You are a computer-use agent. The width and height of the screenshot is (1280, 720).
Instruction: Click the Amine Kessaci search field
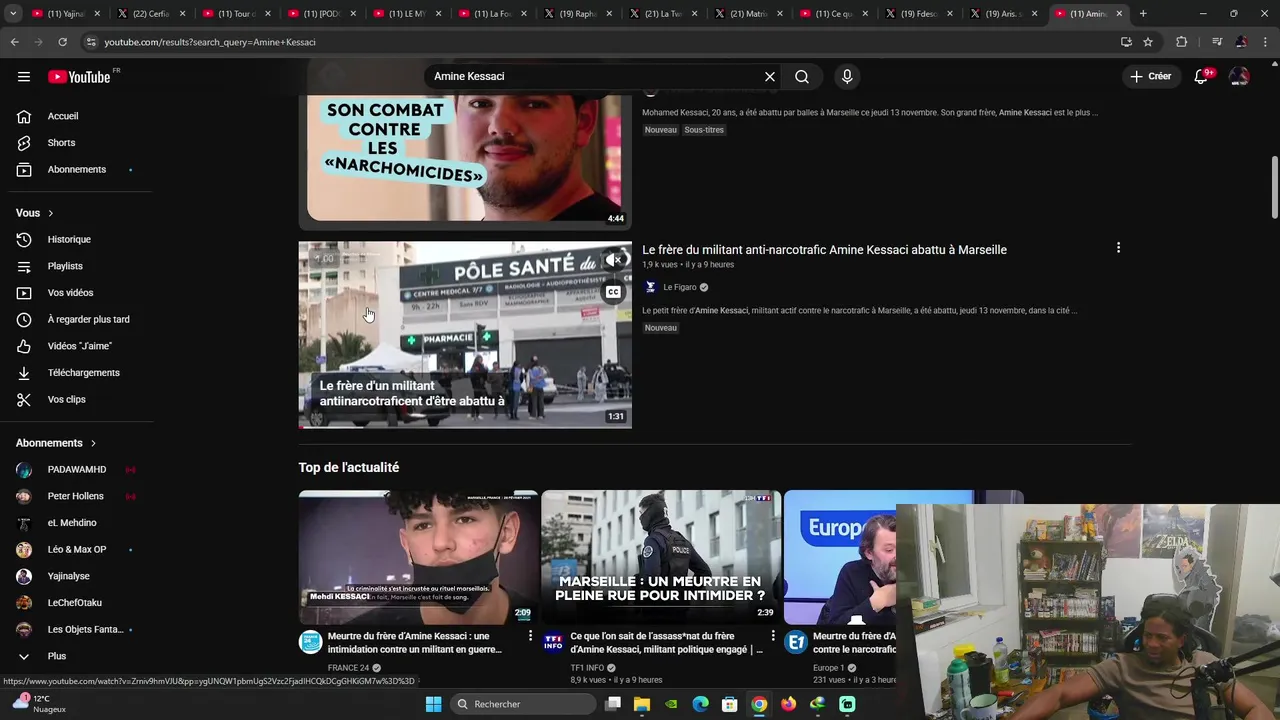595,77
